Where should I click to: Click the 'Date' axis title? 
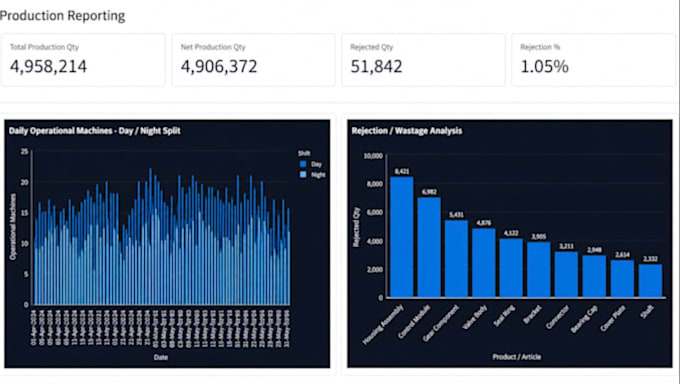click(x=160, y=357)
